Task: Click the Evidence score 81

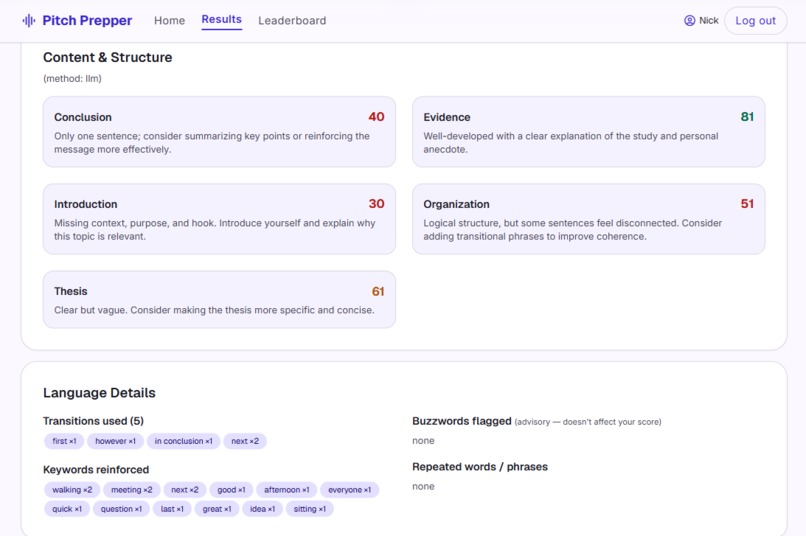Action: point(747,117)
